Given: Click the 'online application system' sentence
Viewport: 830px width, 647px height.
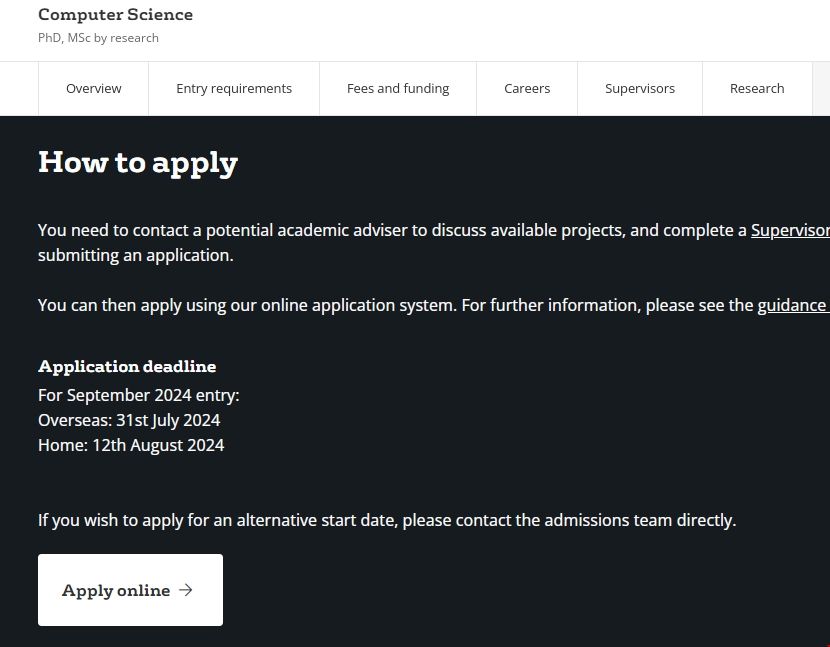Looking at the screenshot, I should click(396, 305).
